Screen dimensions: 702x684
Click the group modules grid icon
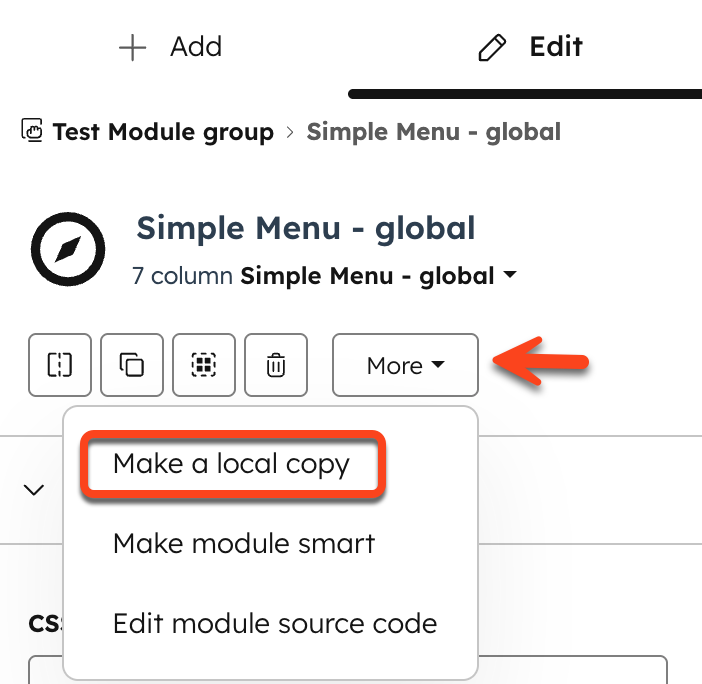click(204, 365)
